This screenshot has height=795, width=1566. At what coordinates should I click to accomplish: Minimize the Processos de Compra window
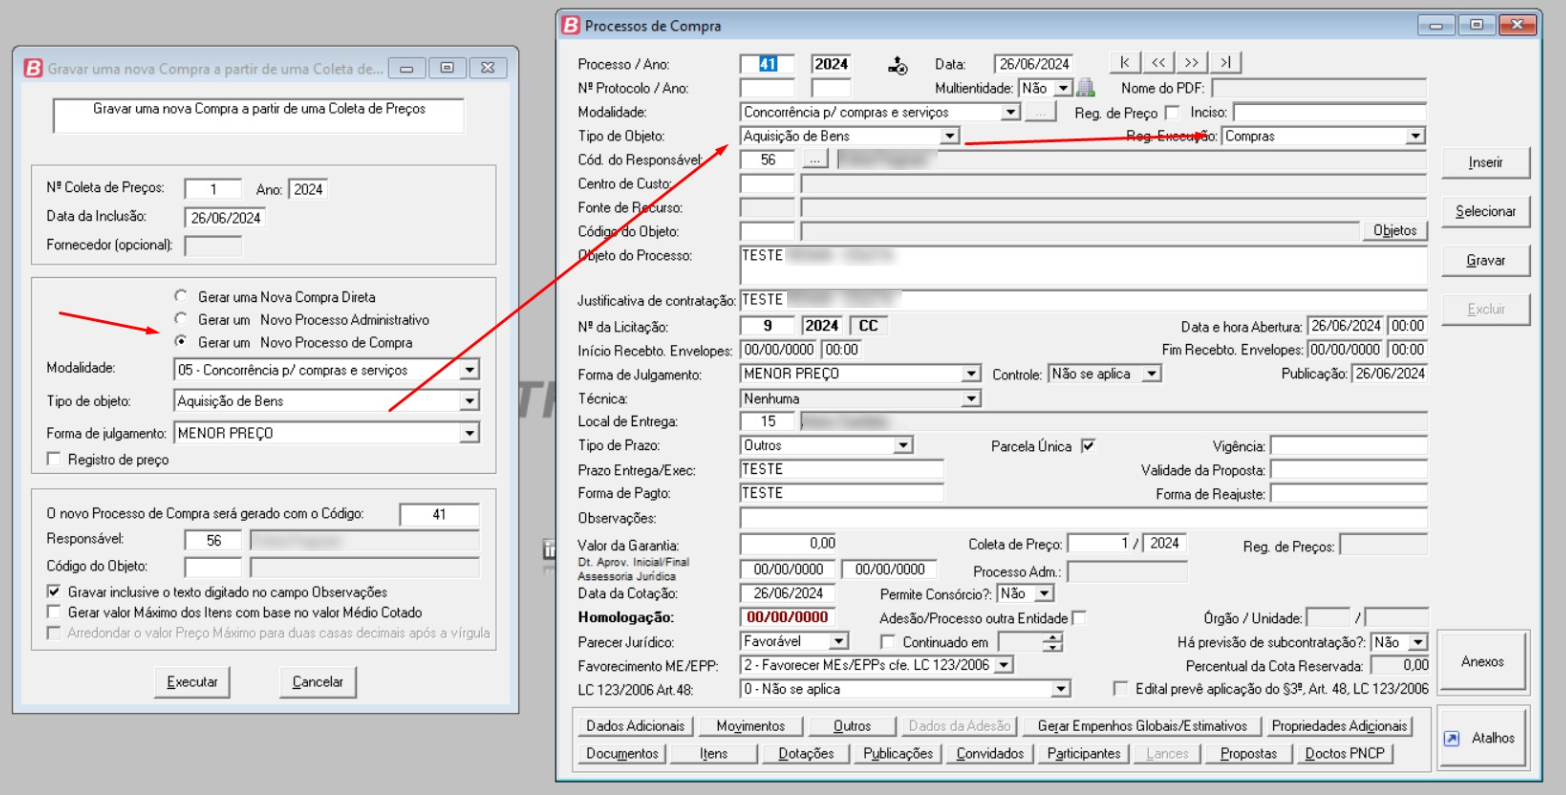click(1435, 26)
